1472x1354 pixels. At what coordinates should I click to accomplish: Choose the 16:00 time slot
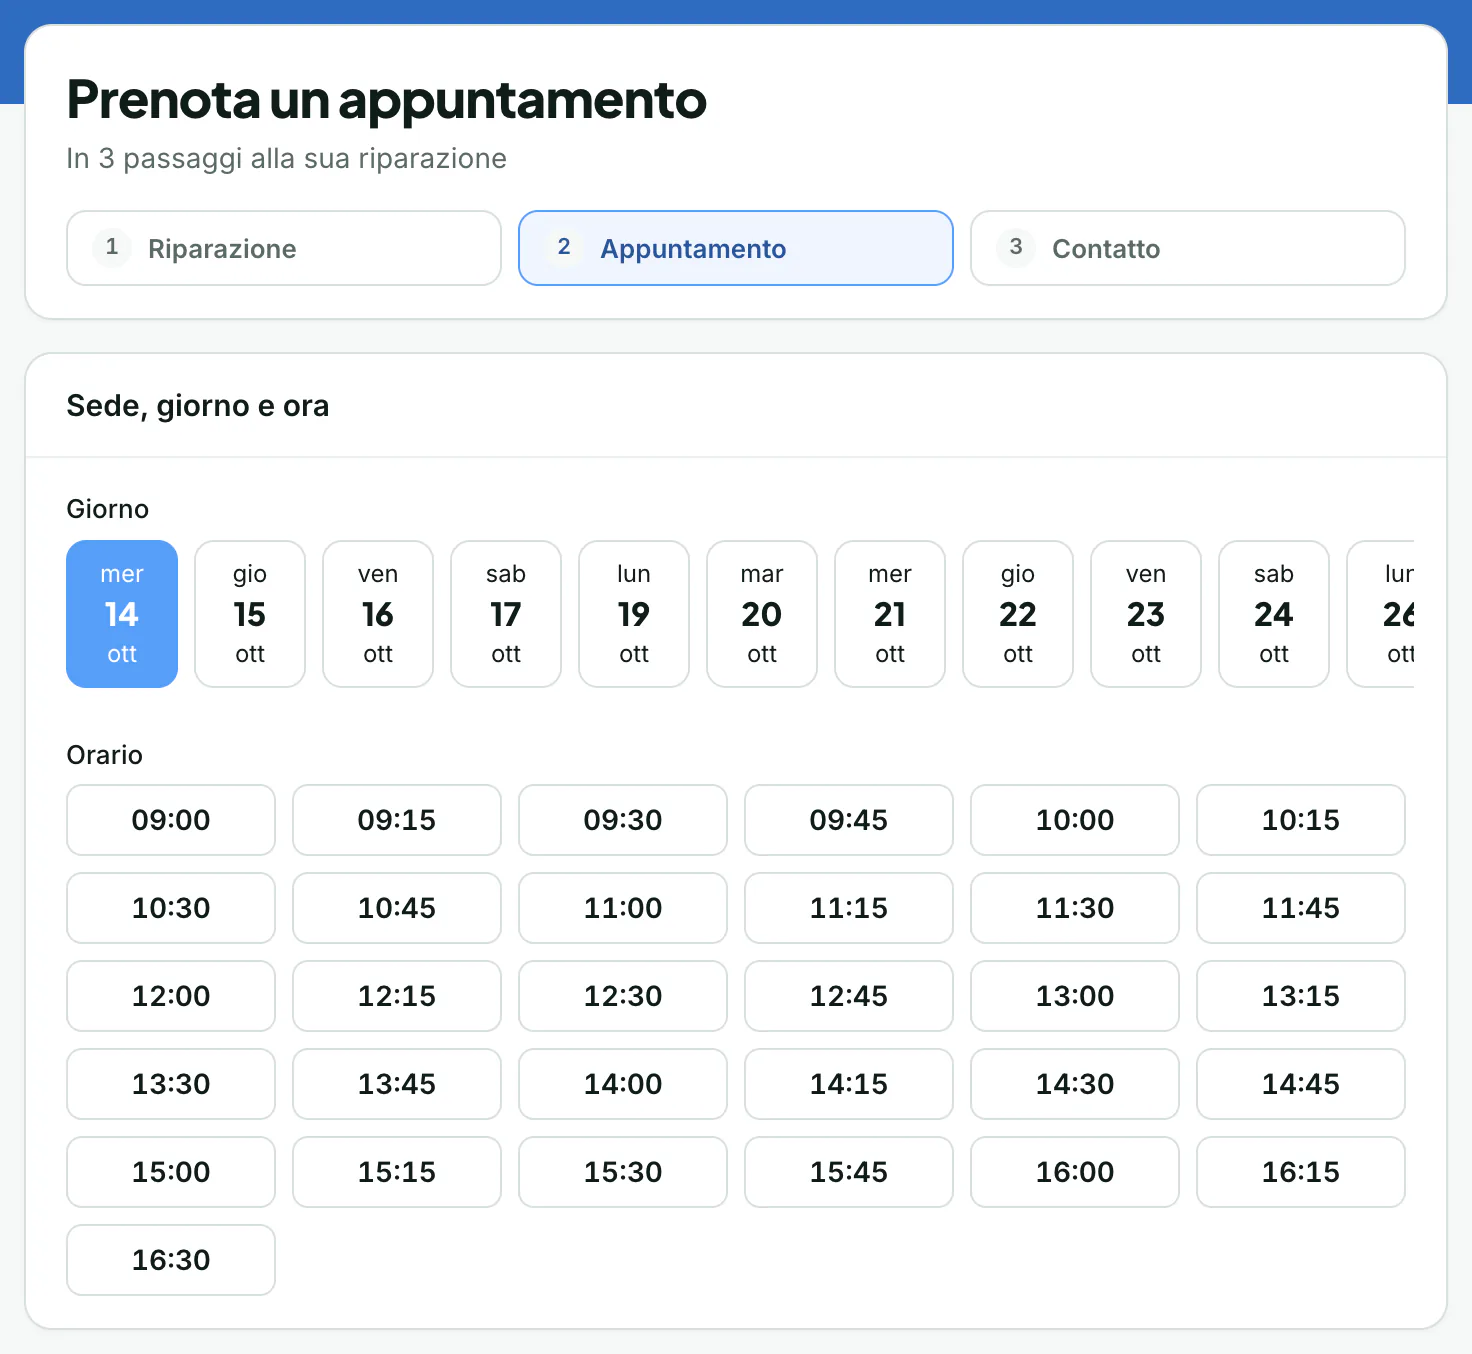(x=1075, y=1172)
